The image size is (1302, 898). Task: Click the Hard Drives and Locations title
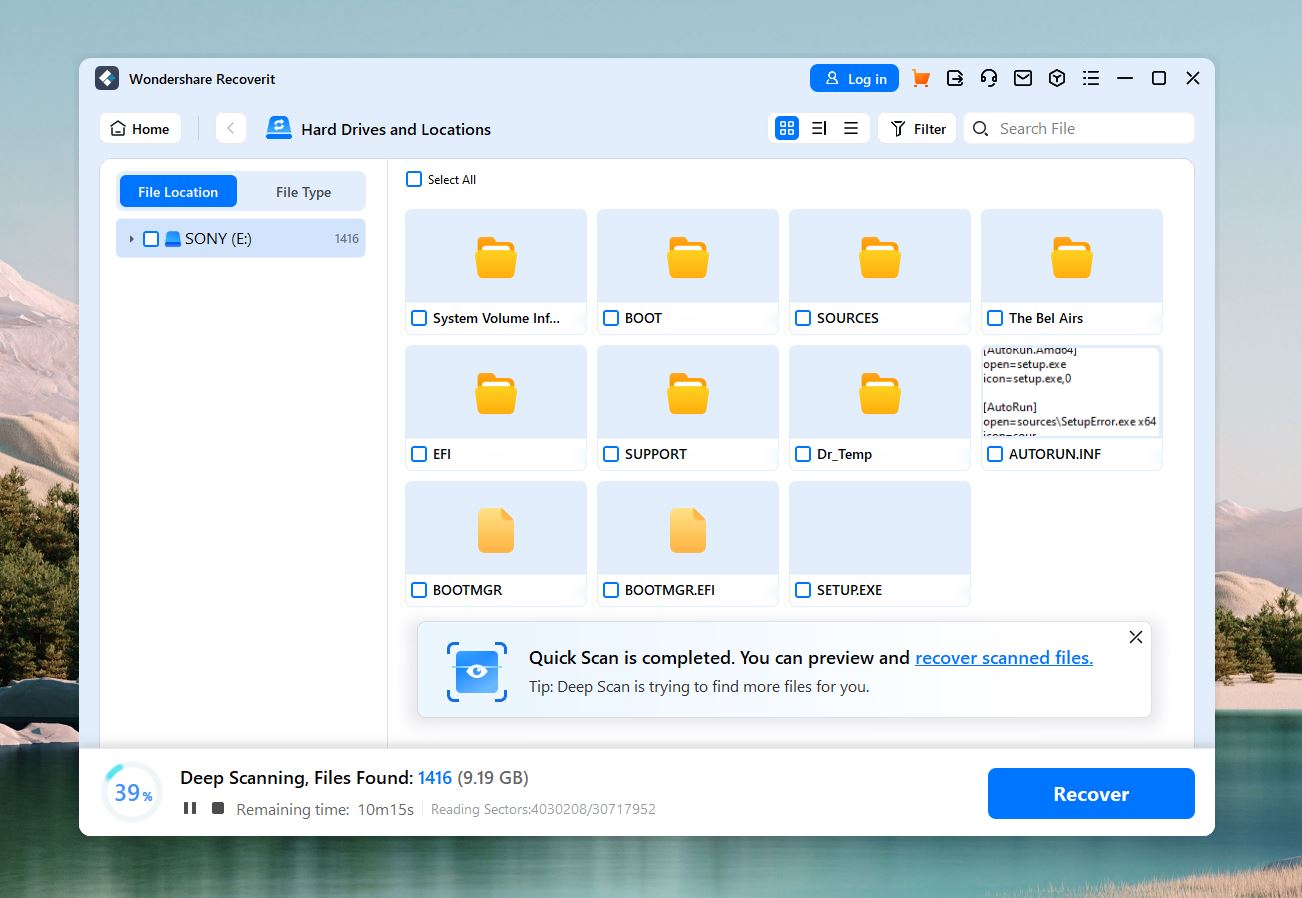coord(396,129)
